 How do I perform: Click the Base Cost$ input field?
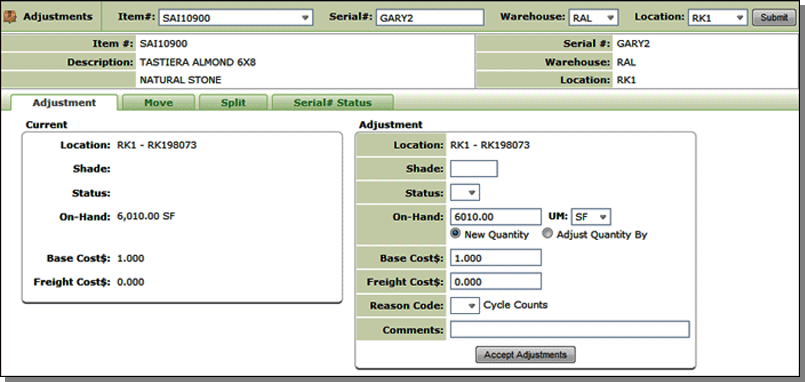pyautogui.click(x=495, y=258)
